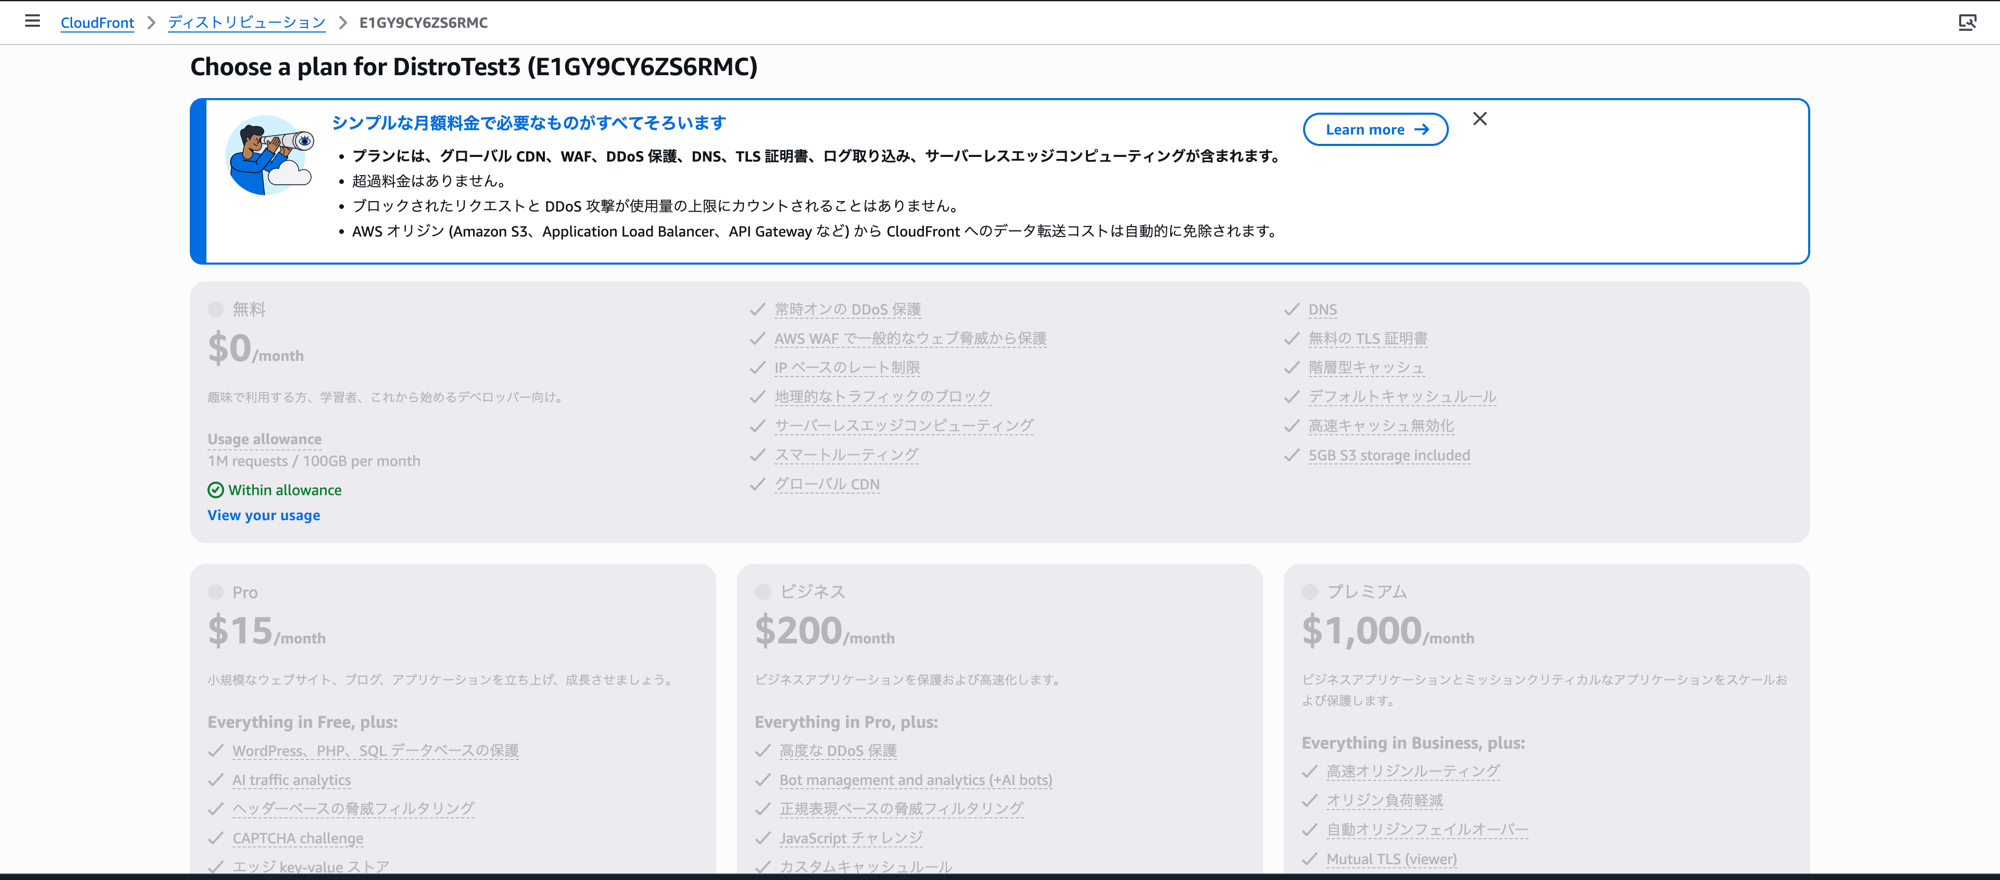The height and width of the screenshot is (880, 2000).
Task: Click checkmark beside オリジン負荷軽減
Action: (x=1310, y=801)
